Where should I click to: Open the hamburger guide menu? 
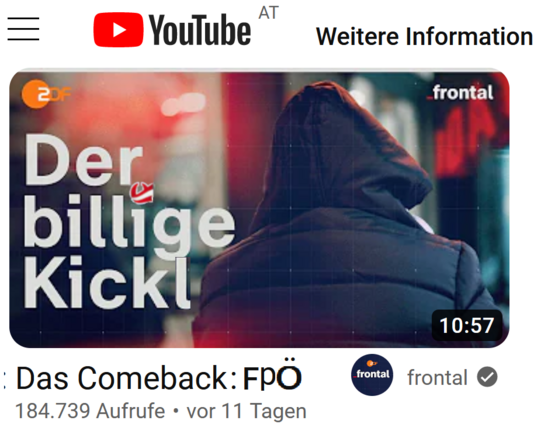point(23,29)
